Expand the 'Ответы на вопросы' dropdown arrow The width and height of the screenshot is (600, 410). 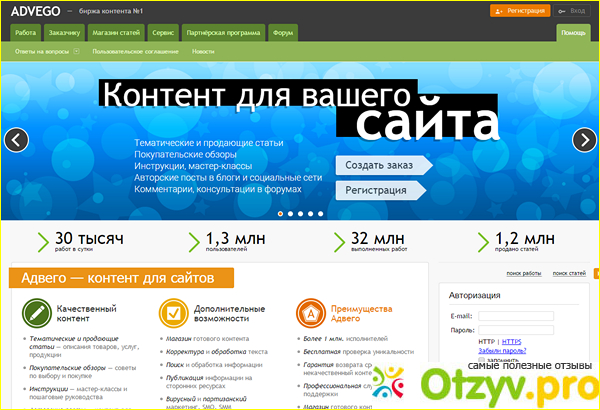(x=76, y=50)
